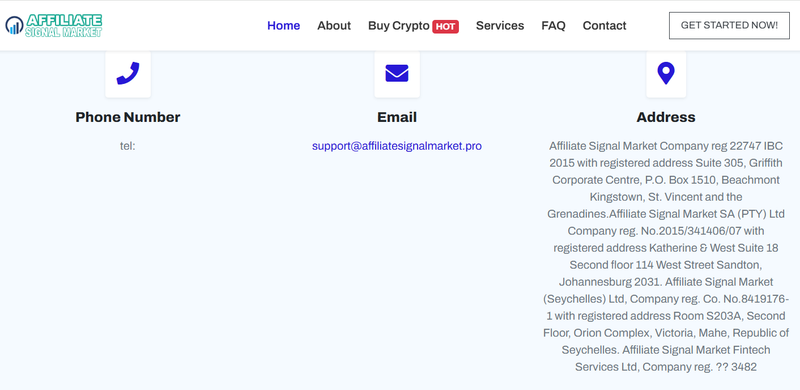Go to the Home menu item
The image size is (800, 390).
284,26
